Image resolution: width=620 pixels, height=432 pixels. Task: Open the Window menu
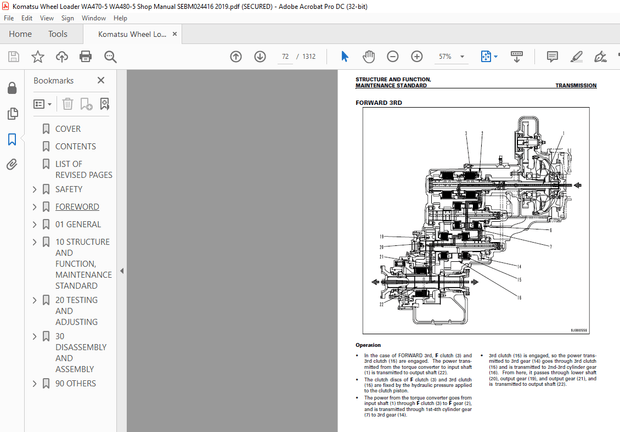point(94,18)
